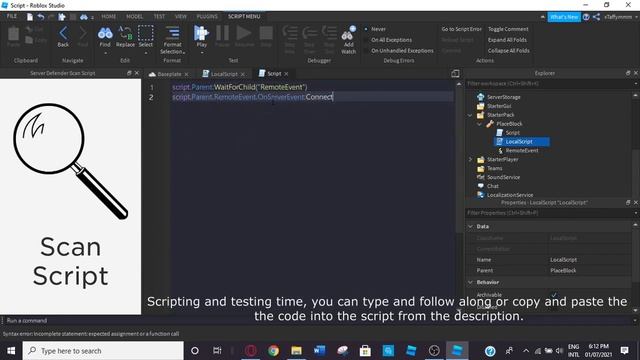640x360 pixels.
Task: Click the script view toggle icon above editor
Action: click(x=455, y=73)
